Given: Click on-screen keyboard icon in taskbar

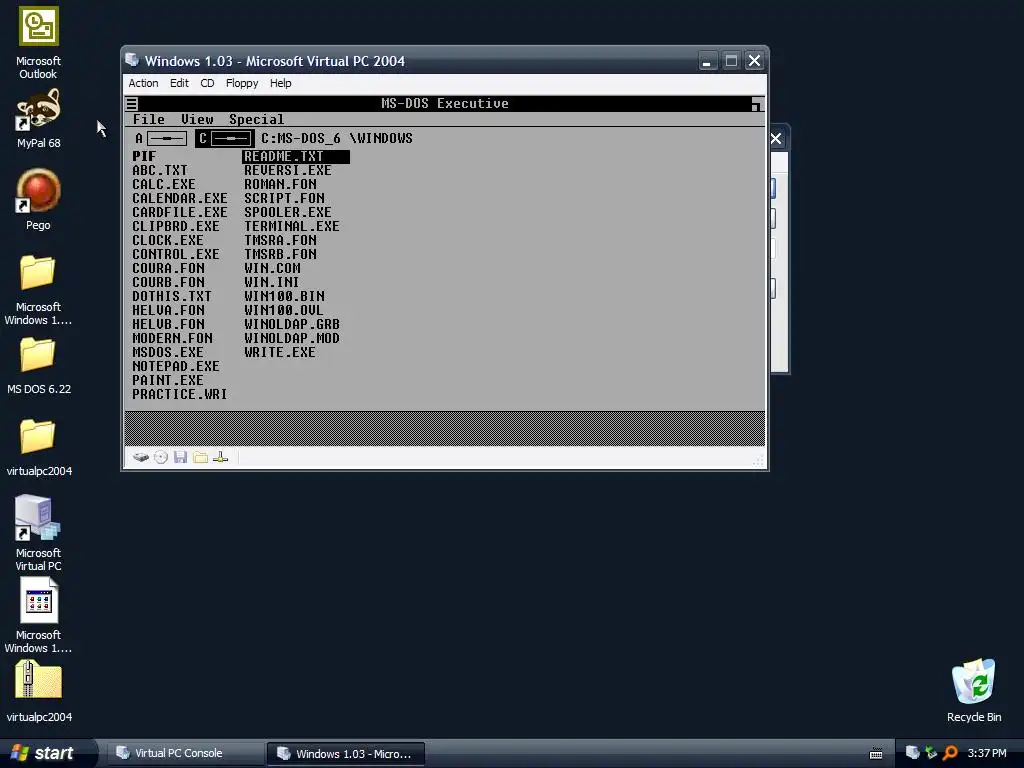Looking at the screenshot, I should (876, 754).
